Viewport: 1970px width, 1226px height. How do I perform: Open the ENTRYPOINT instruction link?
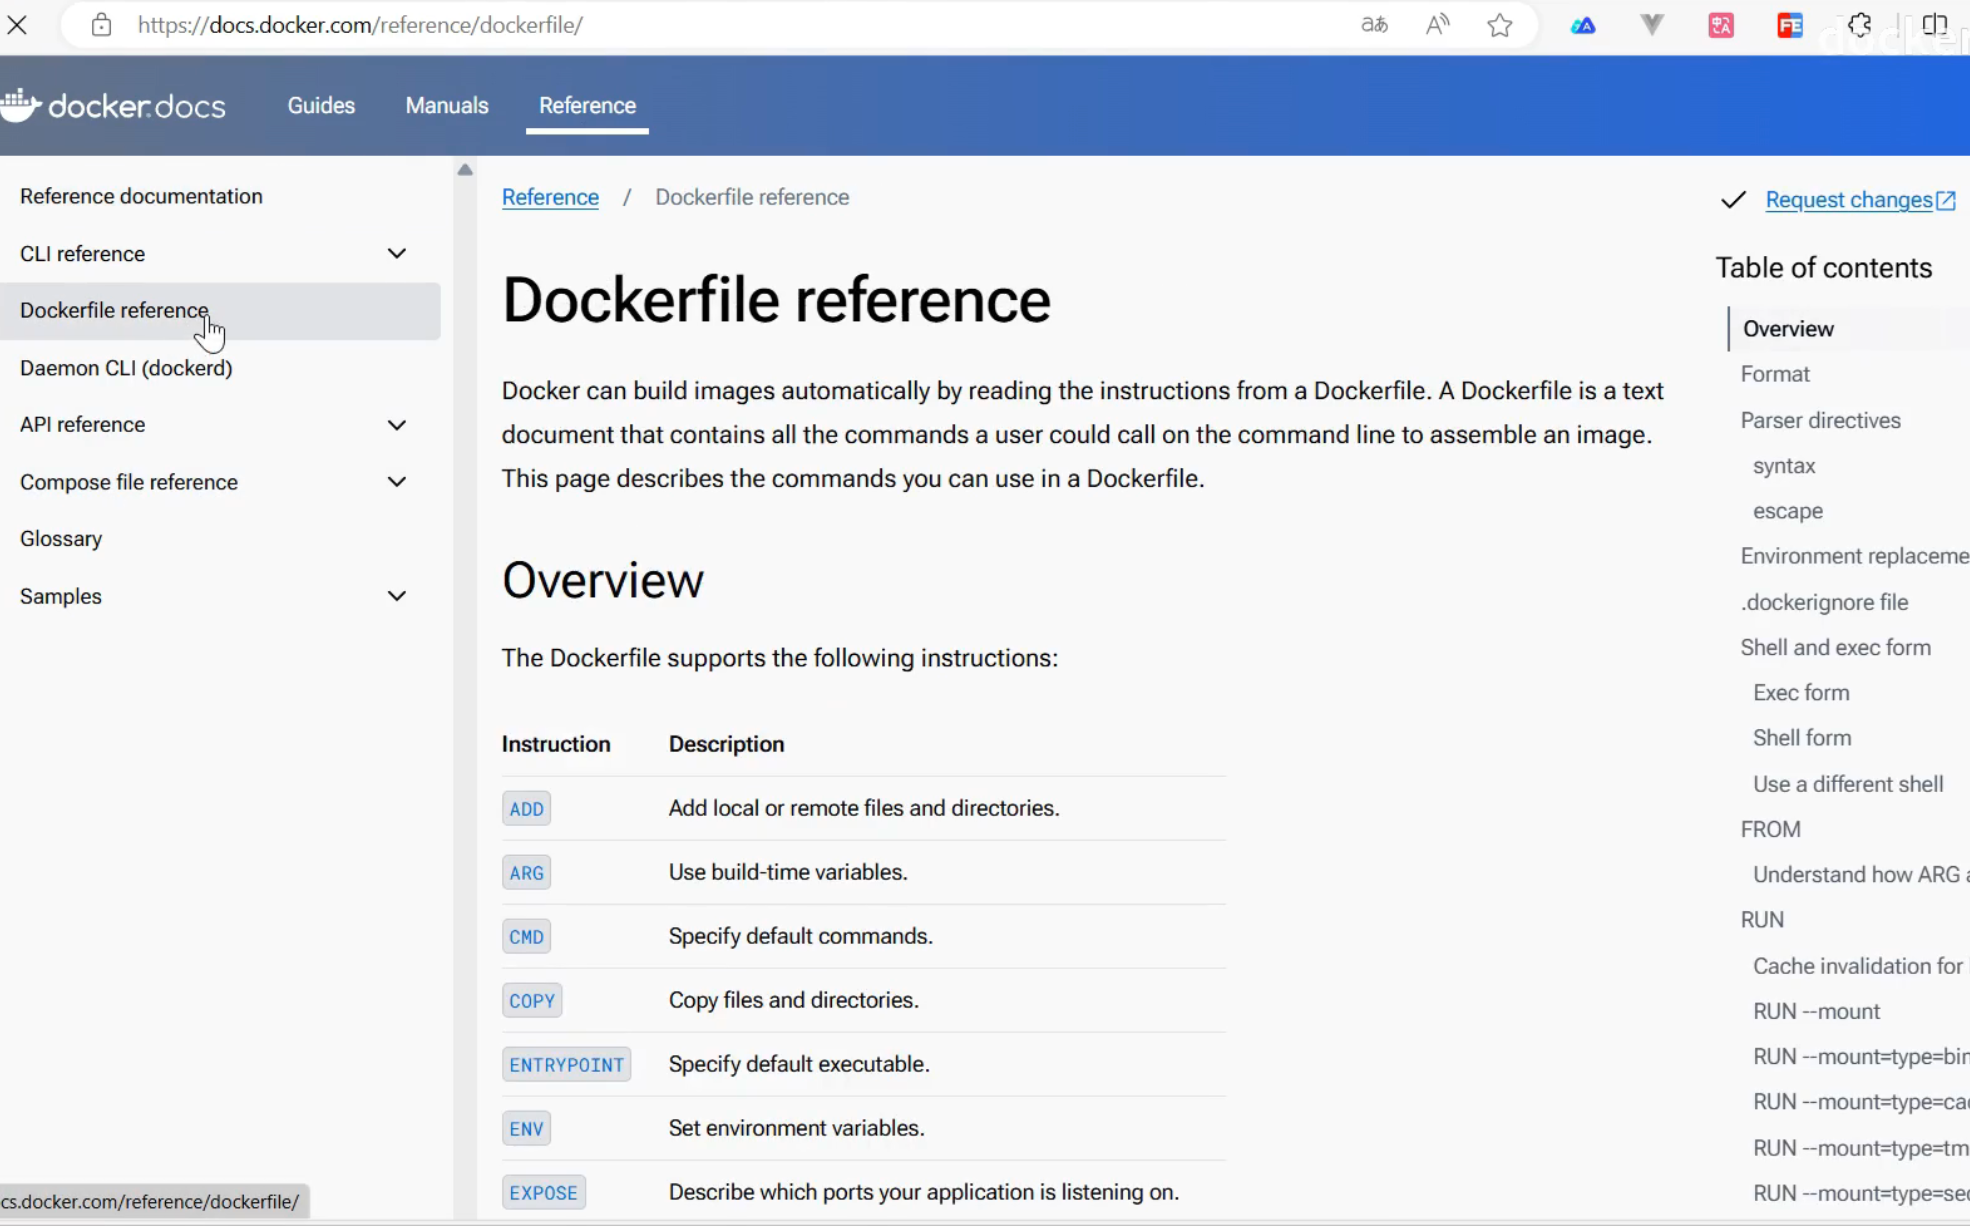coord(566,1065)
